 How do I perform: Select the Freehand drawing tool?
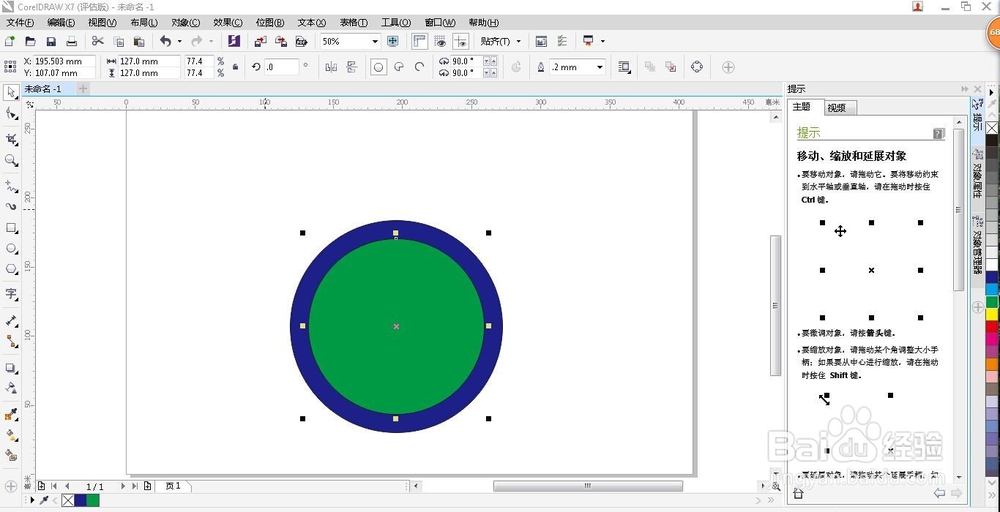point(11,186)
